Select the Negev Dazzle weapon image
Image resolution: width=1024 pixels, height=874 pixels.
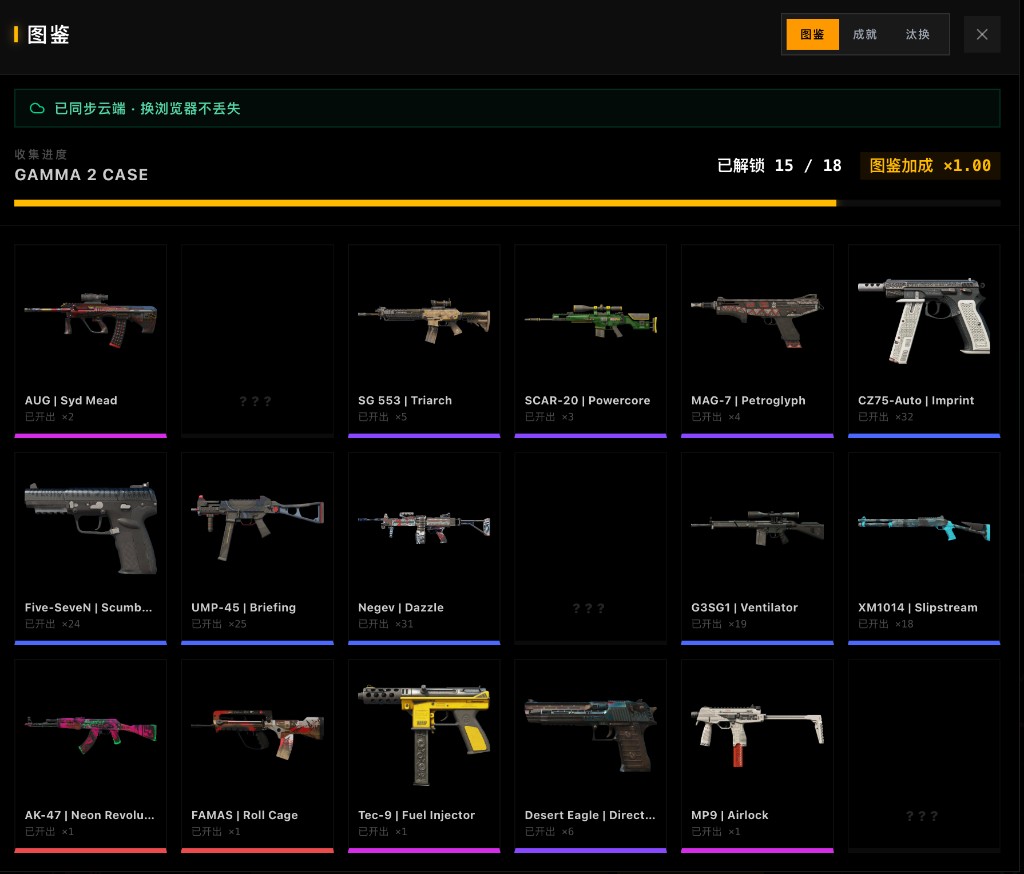tap(424, 527)
